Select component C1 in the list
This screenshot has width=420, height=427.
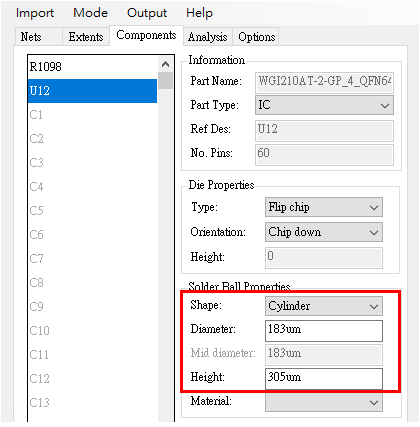pyautogui.click(x=93, y=115)
